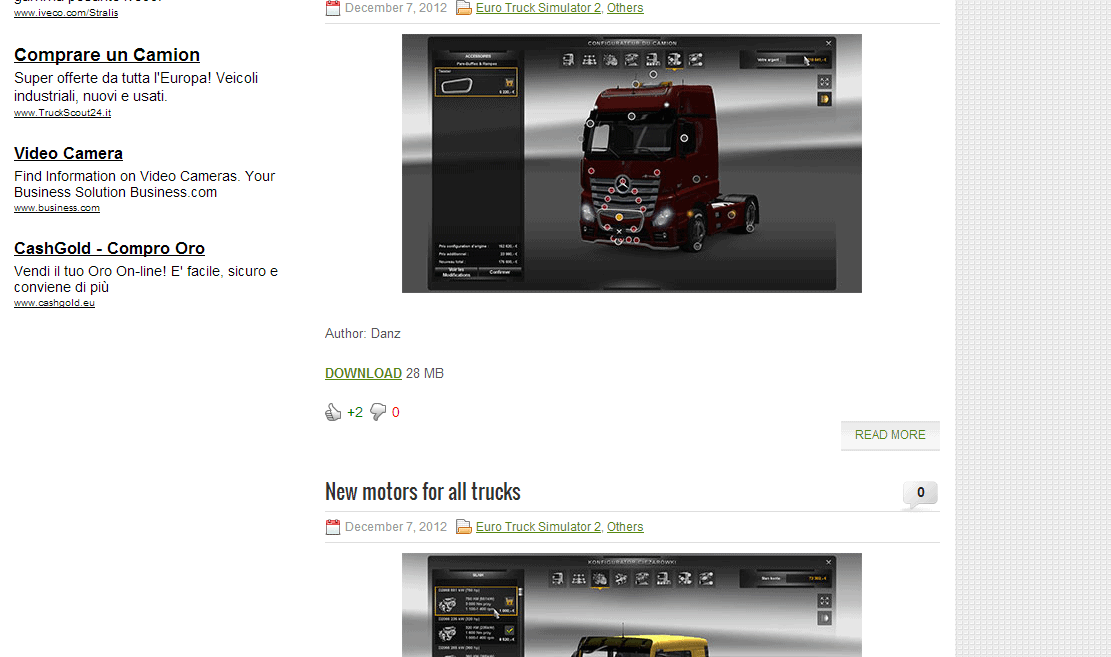Screen dimensions: 1111x657
Task: Open the Video Camera ad heading
Action: [x=68, y=153]
